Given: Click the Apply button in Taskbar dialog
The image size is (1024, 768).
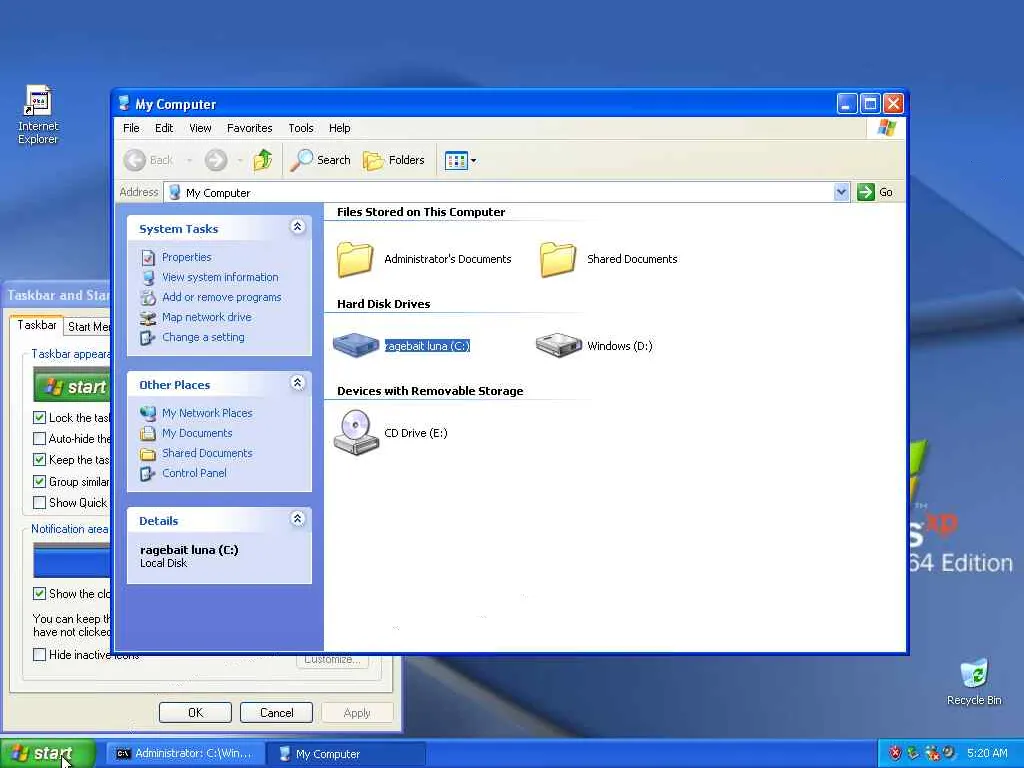Looking at the screenshot, I should pos(357,712).
